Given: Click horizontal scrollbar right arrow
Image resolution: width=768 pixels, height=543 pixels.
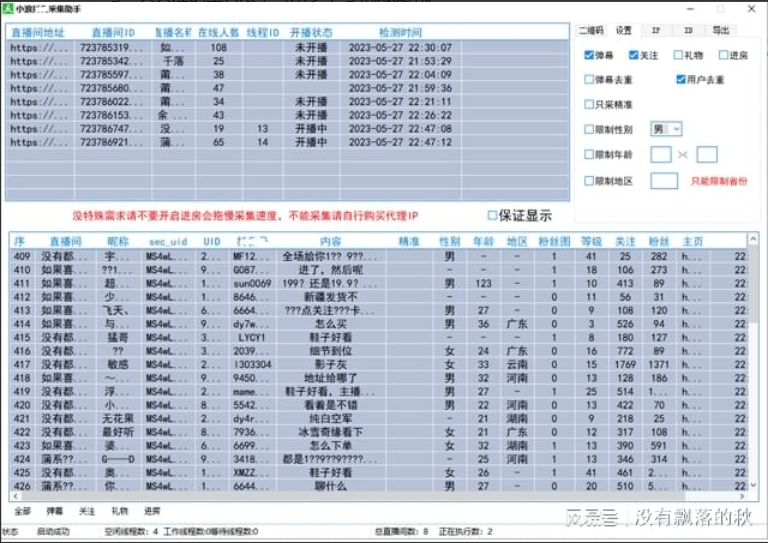Looking at the screenshot, I should point(743,496).
